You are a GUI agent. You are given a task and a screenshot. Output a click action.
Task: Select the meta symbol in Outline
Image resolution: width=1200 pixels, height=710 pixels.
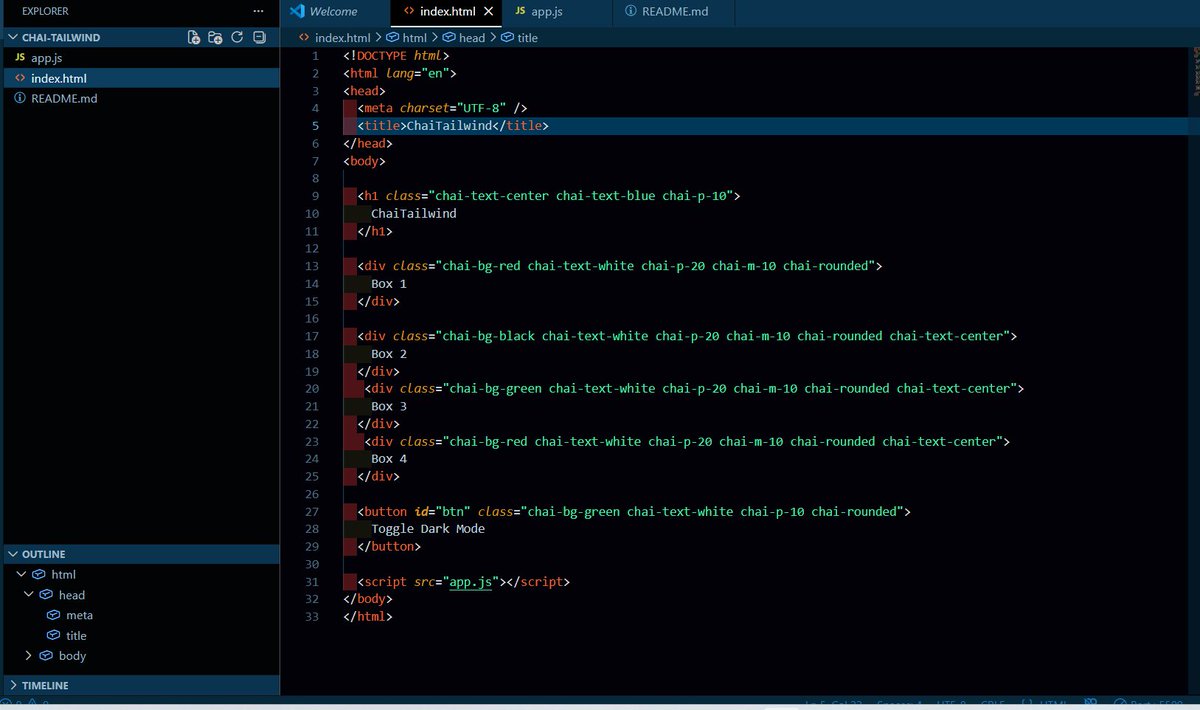(x=79, y=615)
